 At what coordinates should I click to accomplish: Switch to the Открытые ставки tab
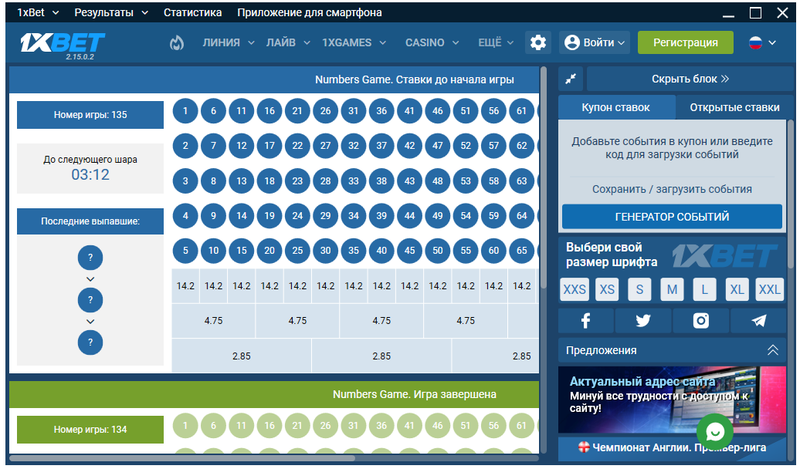tap(734, 108)
